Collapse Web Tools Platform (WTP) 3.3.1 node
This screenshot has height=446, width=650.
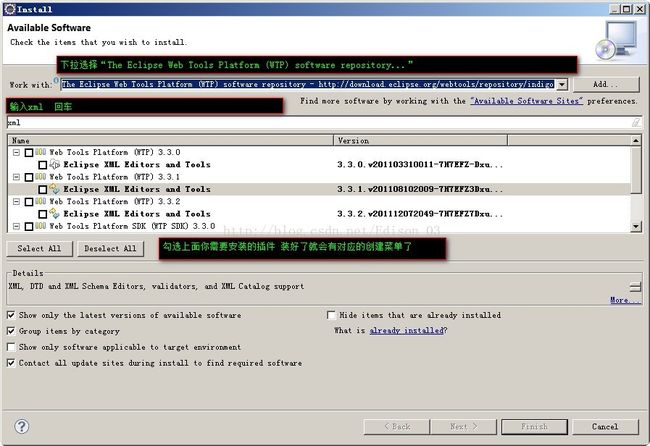click(16, 177)
